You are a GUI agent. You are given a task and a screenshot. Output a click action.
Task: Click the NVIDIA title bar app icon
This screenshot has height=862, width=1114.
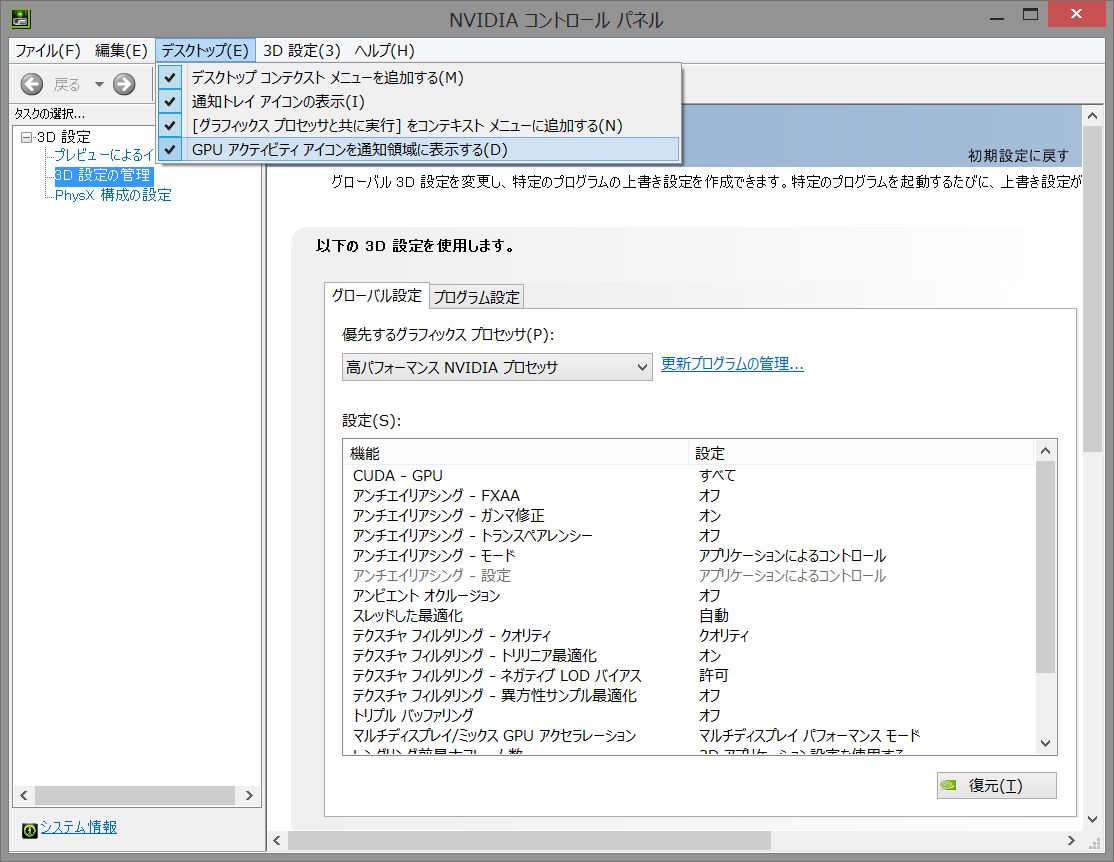tap(21, 18)
